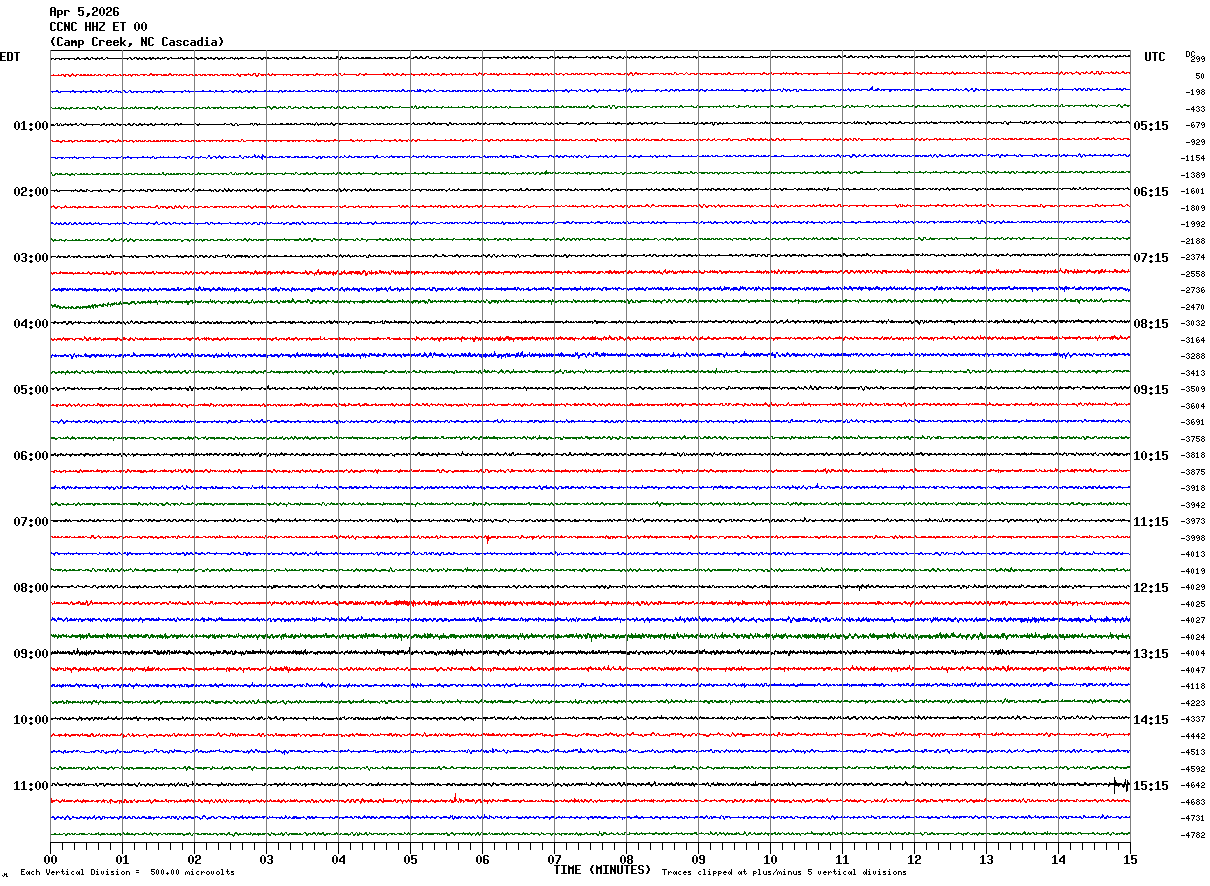The height and width of the screenshot is (886, 1210).
Task: Click minute label "15" on the time axis
Action: pos(1130,859)
